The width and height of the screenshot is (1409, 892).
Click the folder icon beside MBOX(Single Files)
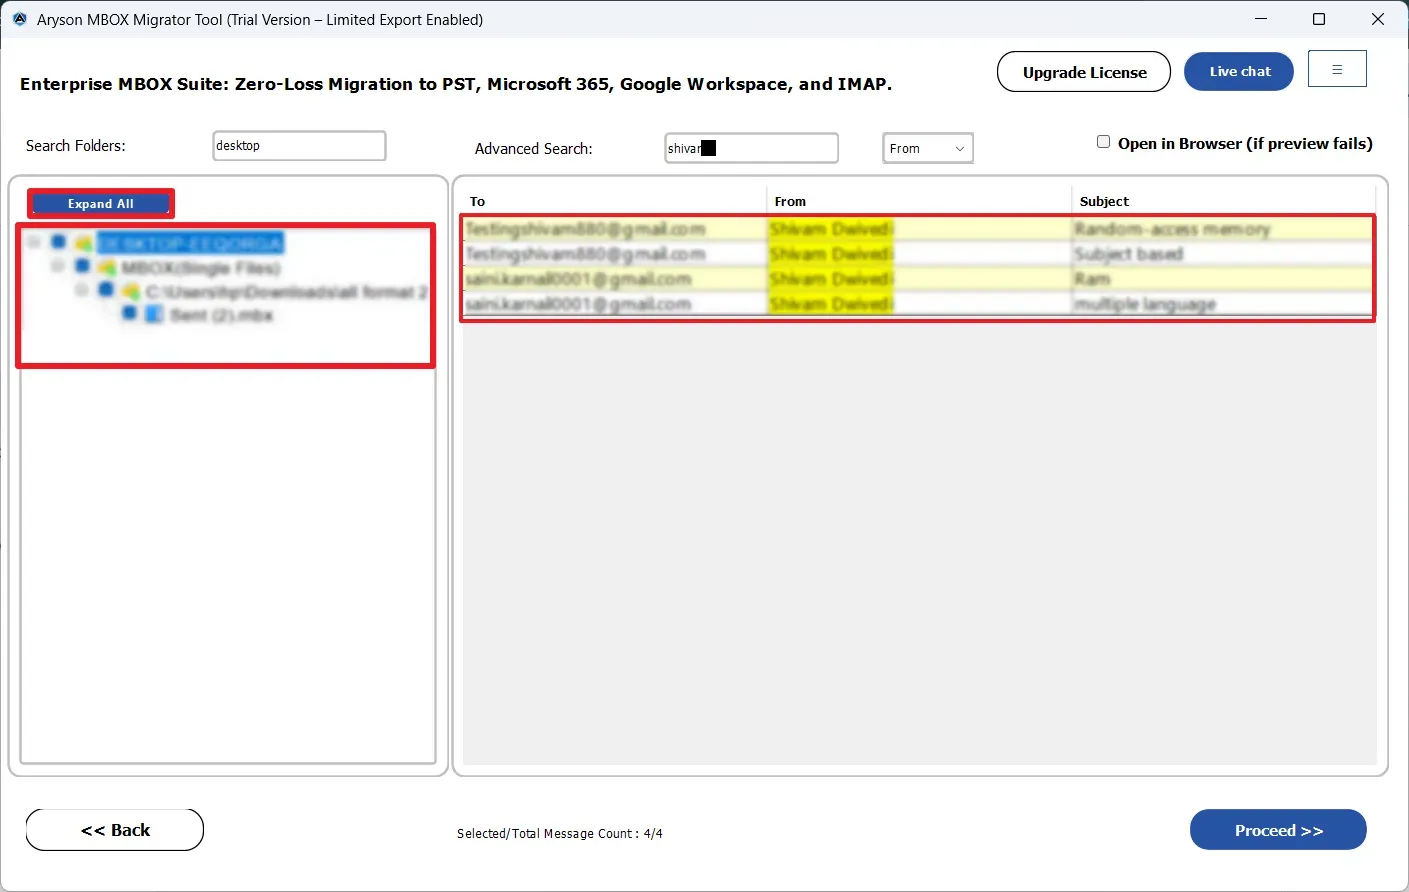click(x=106, y=268)
